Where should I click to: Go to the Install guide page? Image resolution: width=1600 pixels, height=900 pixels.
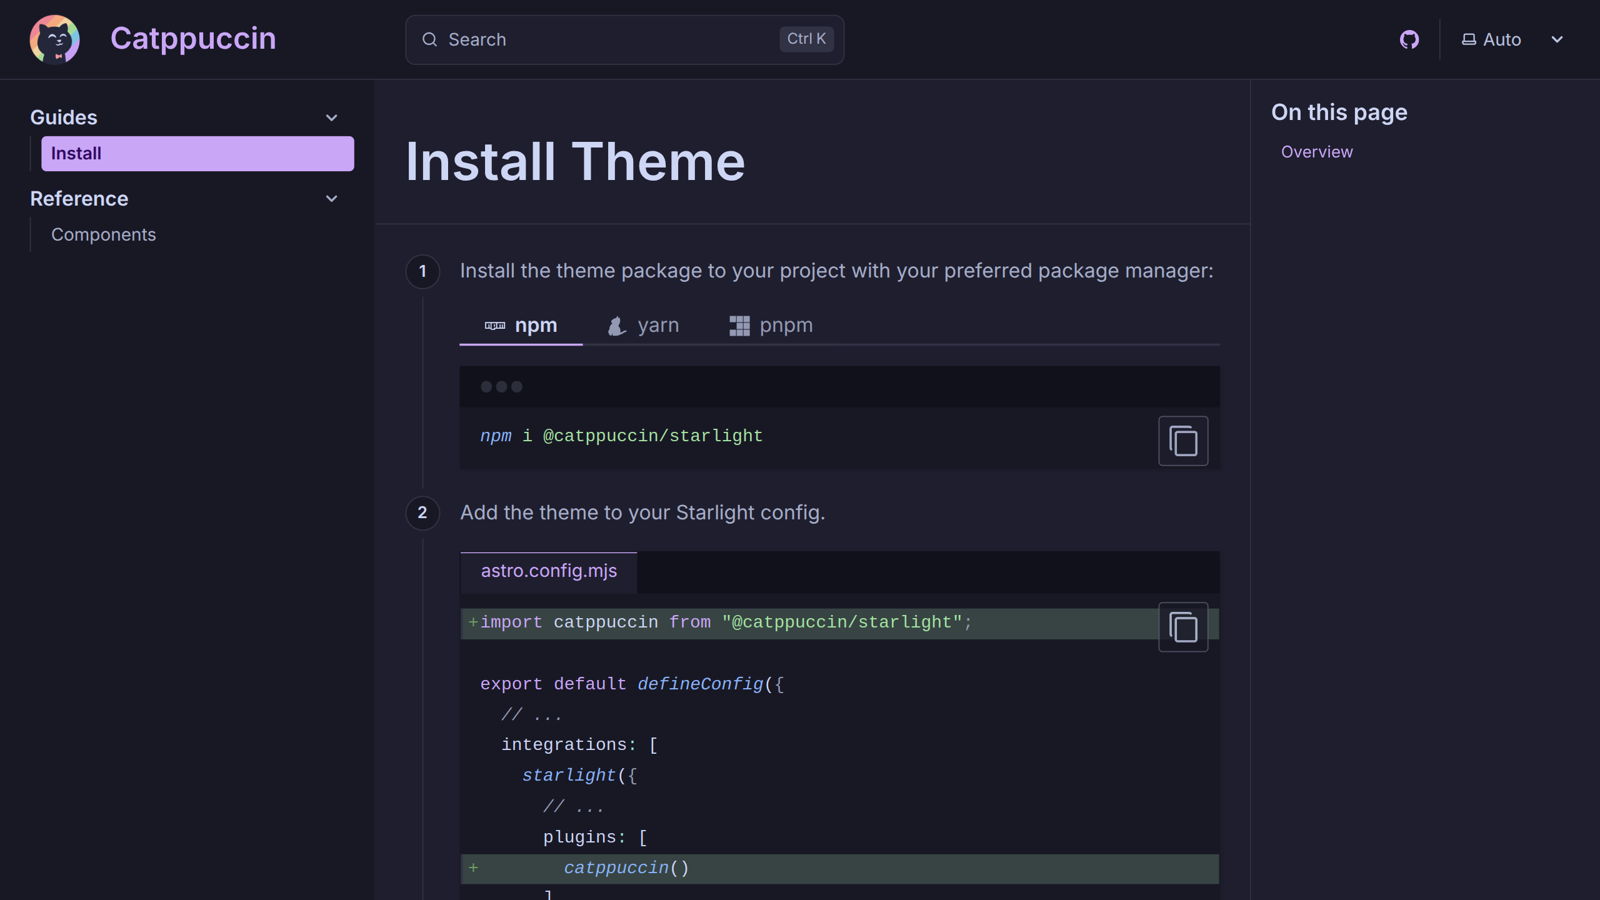tap(197, 154)
